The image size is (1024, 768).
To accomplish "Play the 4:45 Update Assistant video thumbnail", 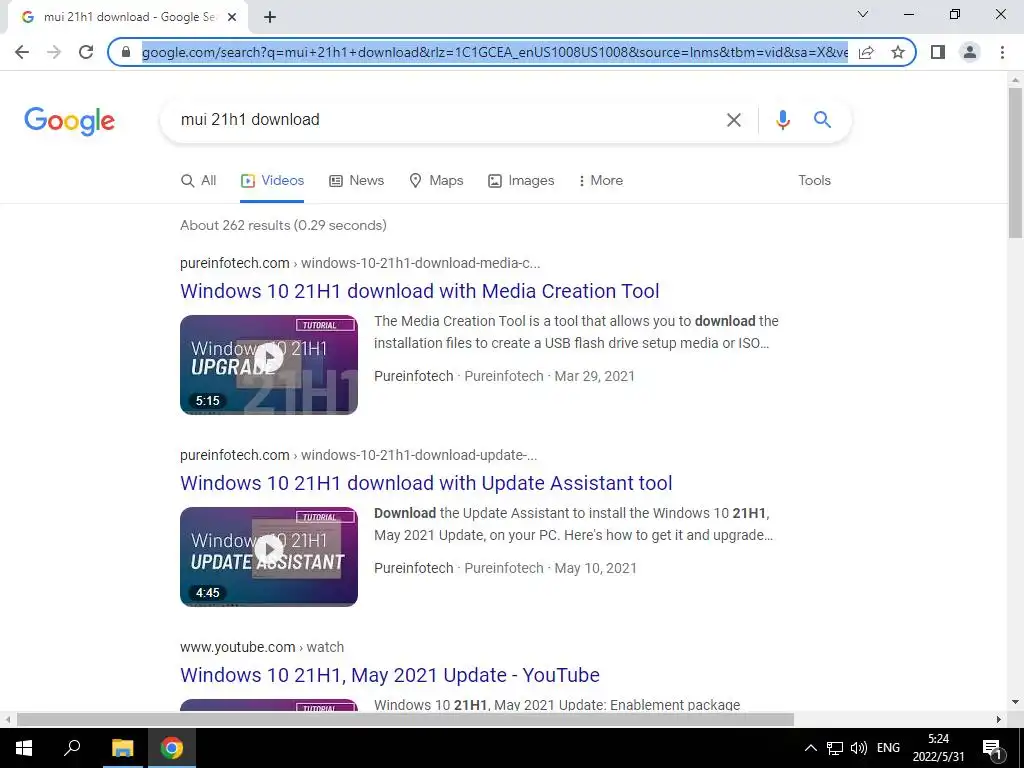I will pos(269,557).
